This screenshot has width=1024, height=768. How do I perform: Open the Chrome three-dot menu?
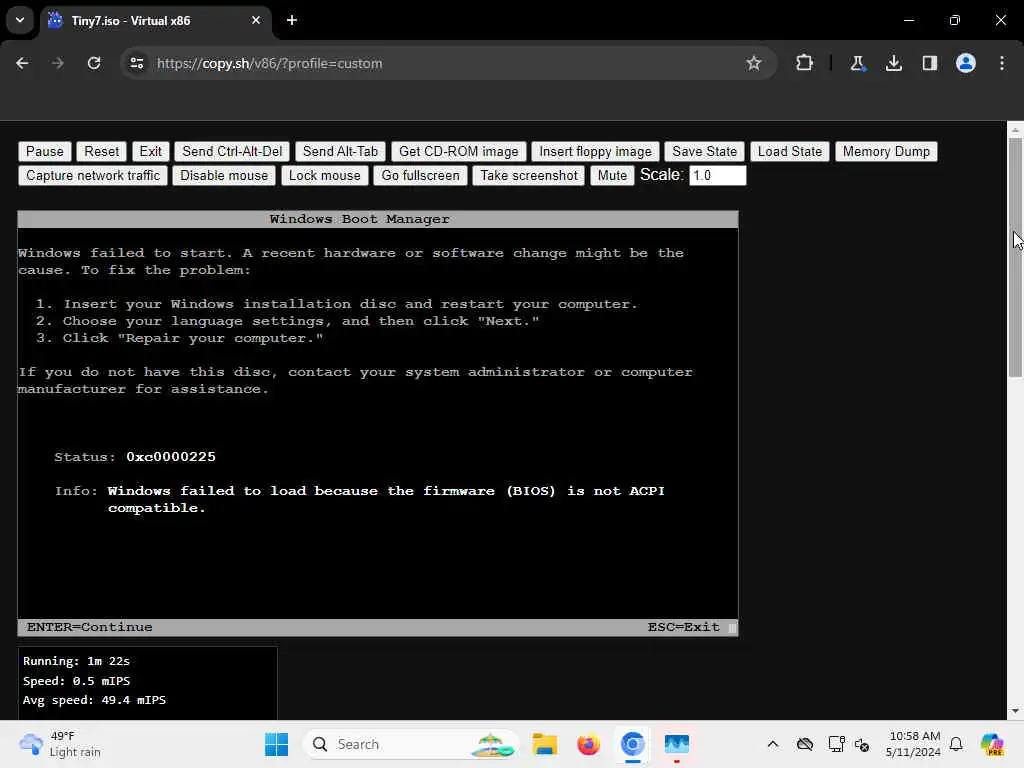pos(1002,63)
